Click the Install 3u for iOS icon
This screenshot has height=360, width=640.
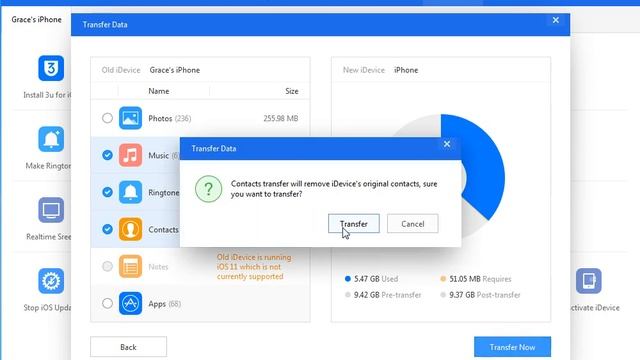(51, 68)
